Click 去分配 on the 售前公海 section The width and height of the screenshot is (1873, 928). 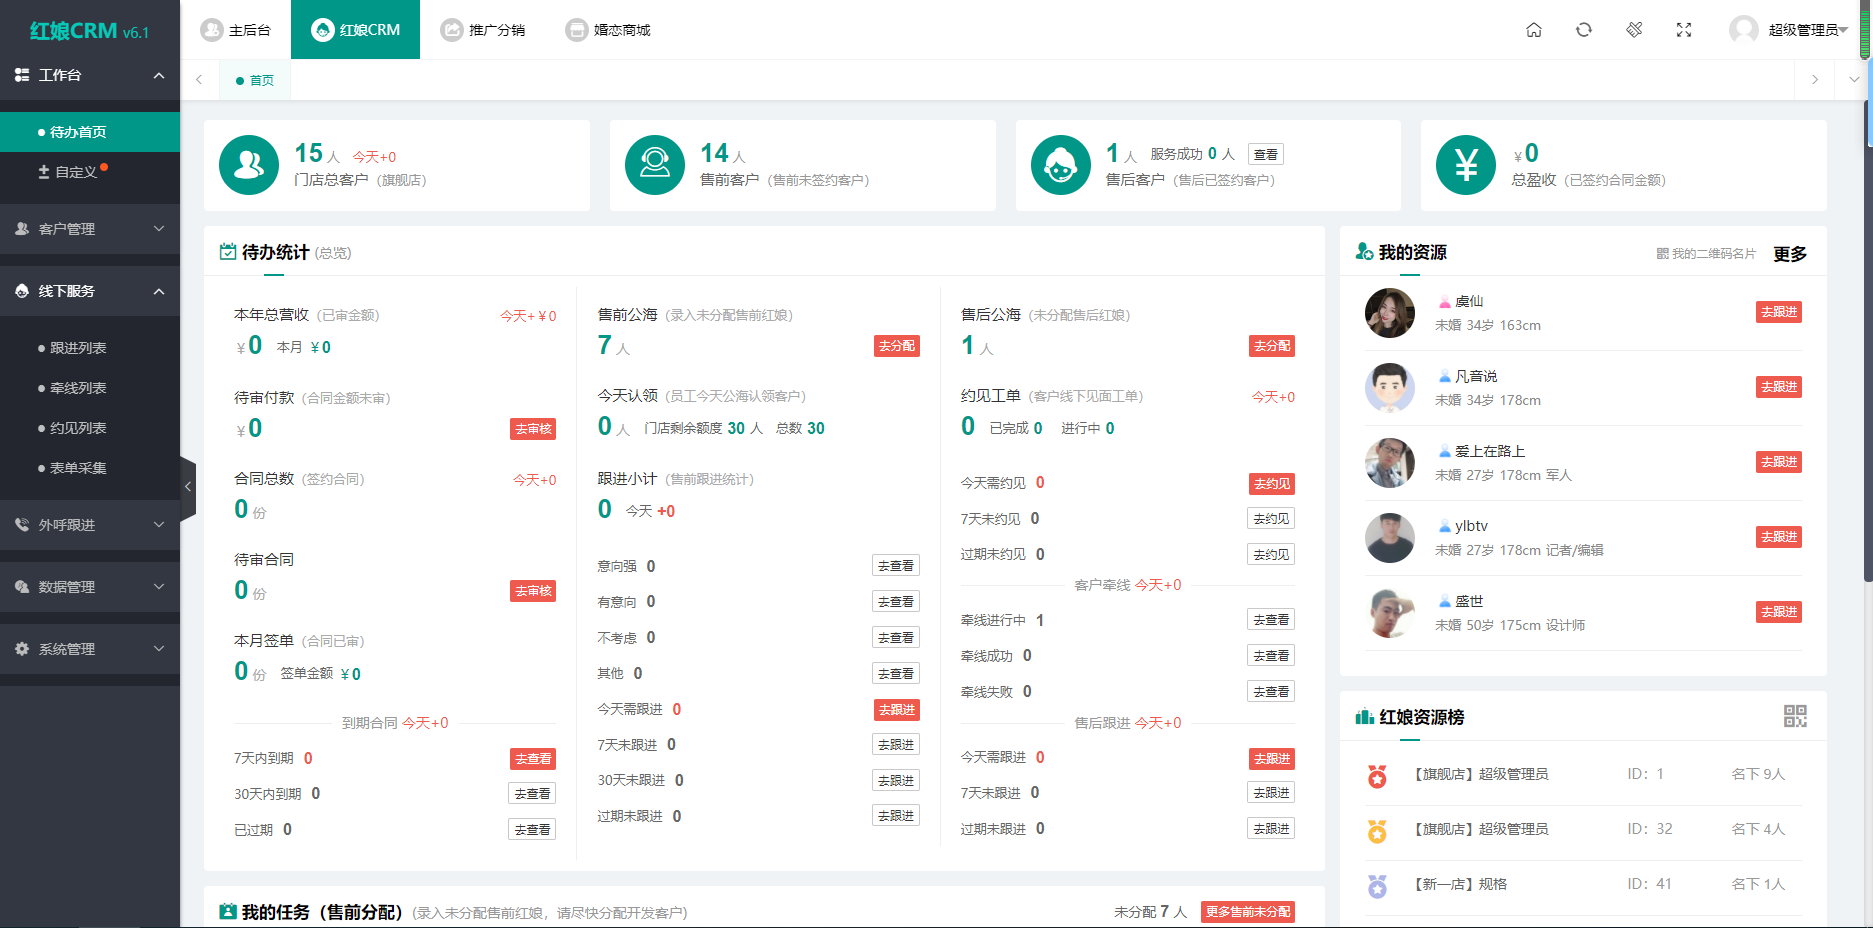coord(895,345)
